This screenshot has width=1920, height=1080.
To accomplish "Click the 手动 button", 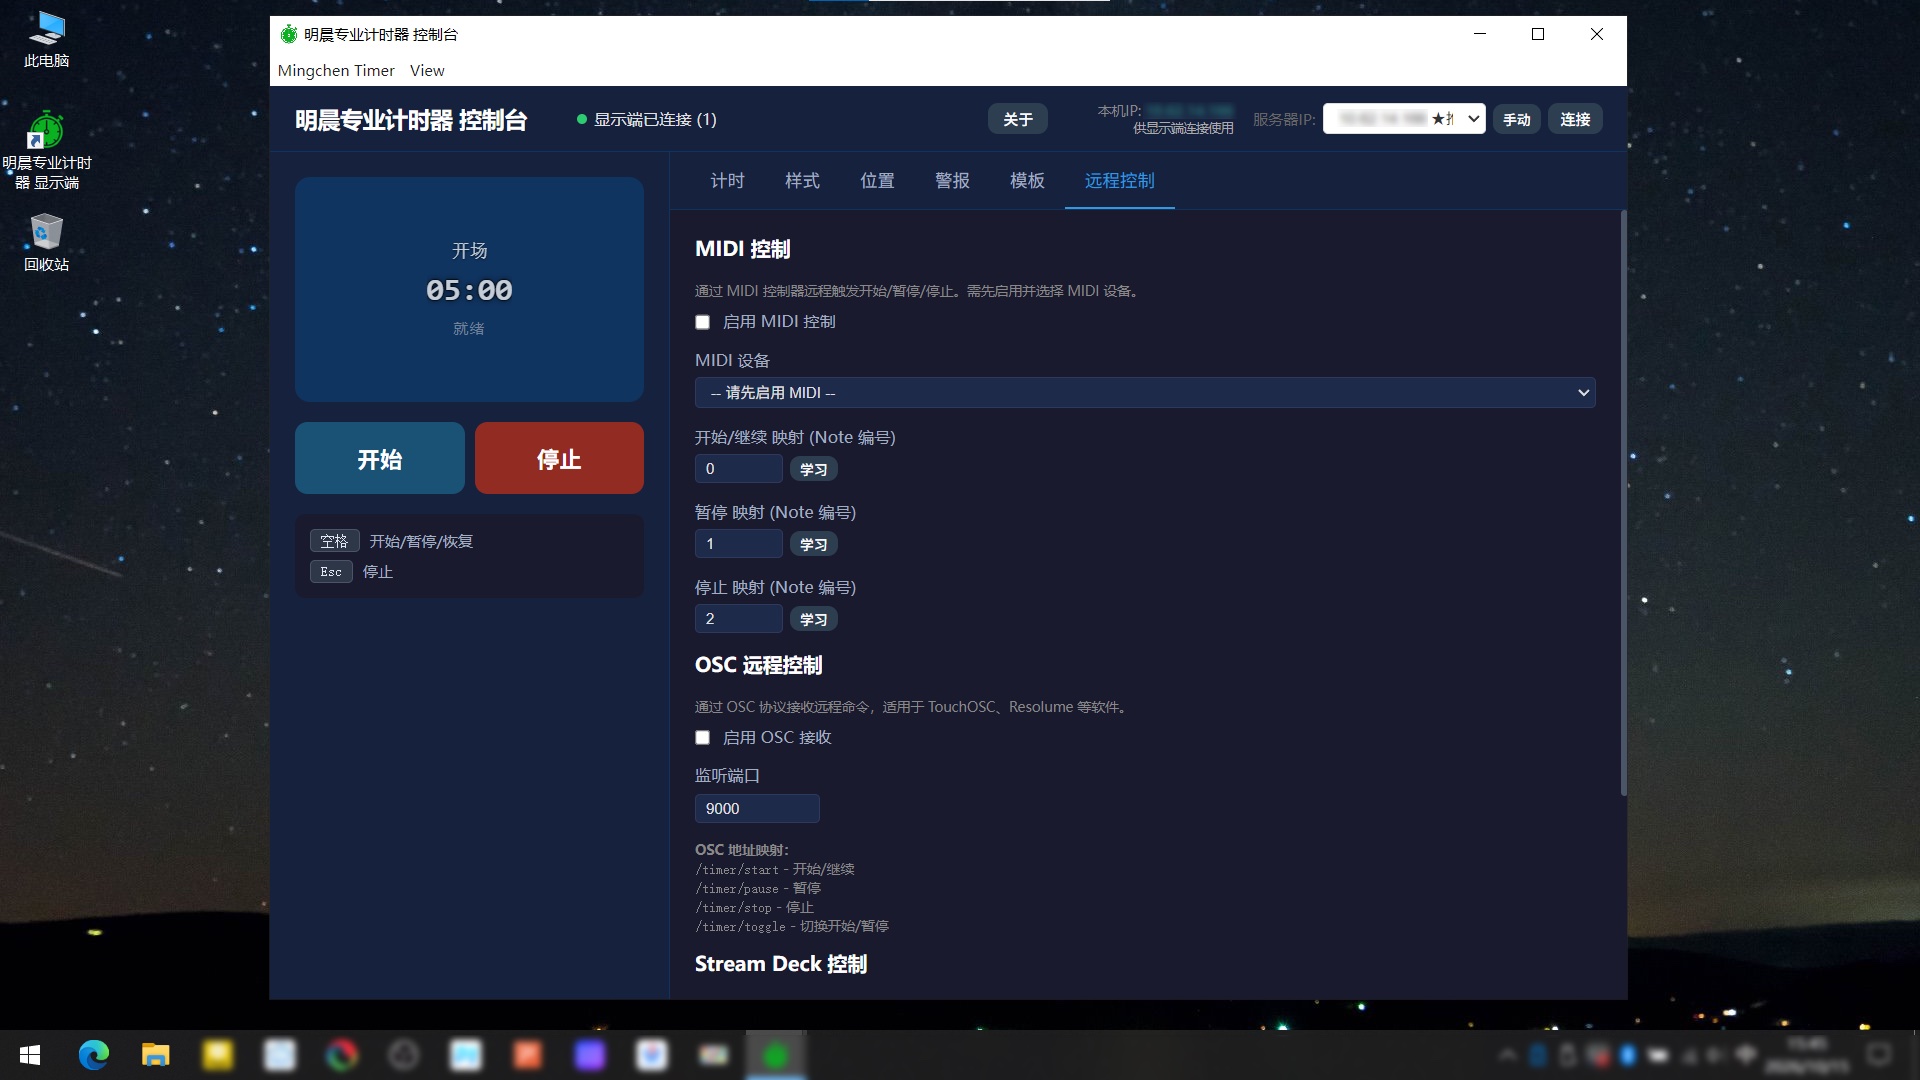I will click(x=1517, y=119).
